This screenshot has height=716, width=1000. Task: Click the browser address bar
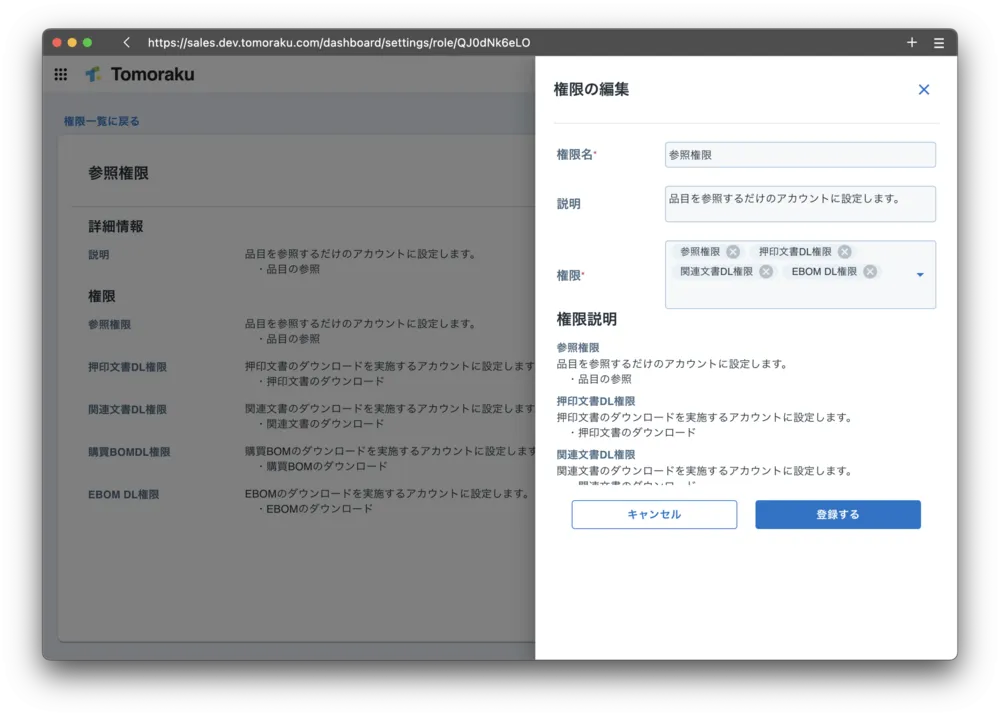coord(400,42)
